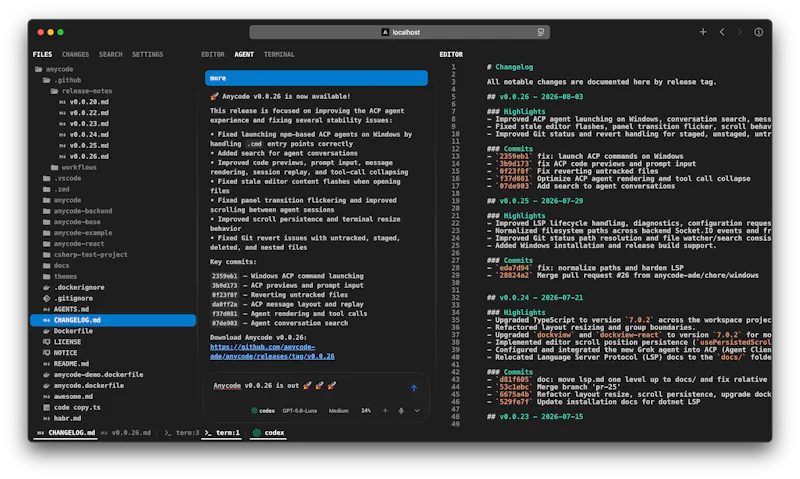Viewport: 800px width, 479px height.
Task: Collapse the anycode root folder
Action: 54,69
